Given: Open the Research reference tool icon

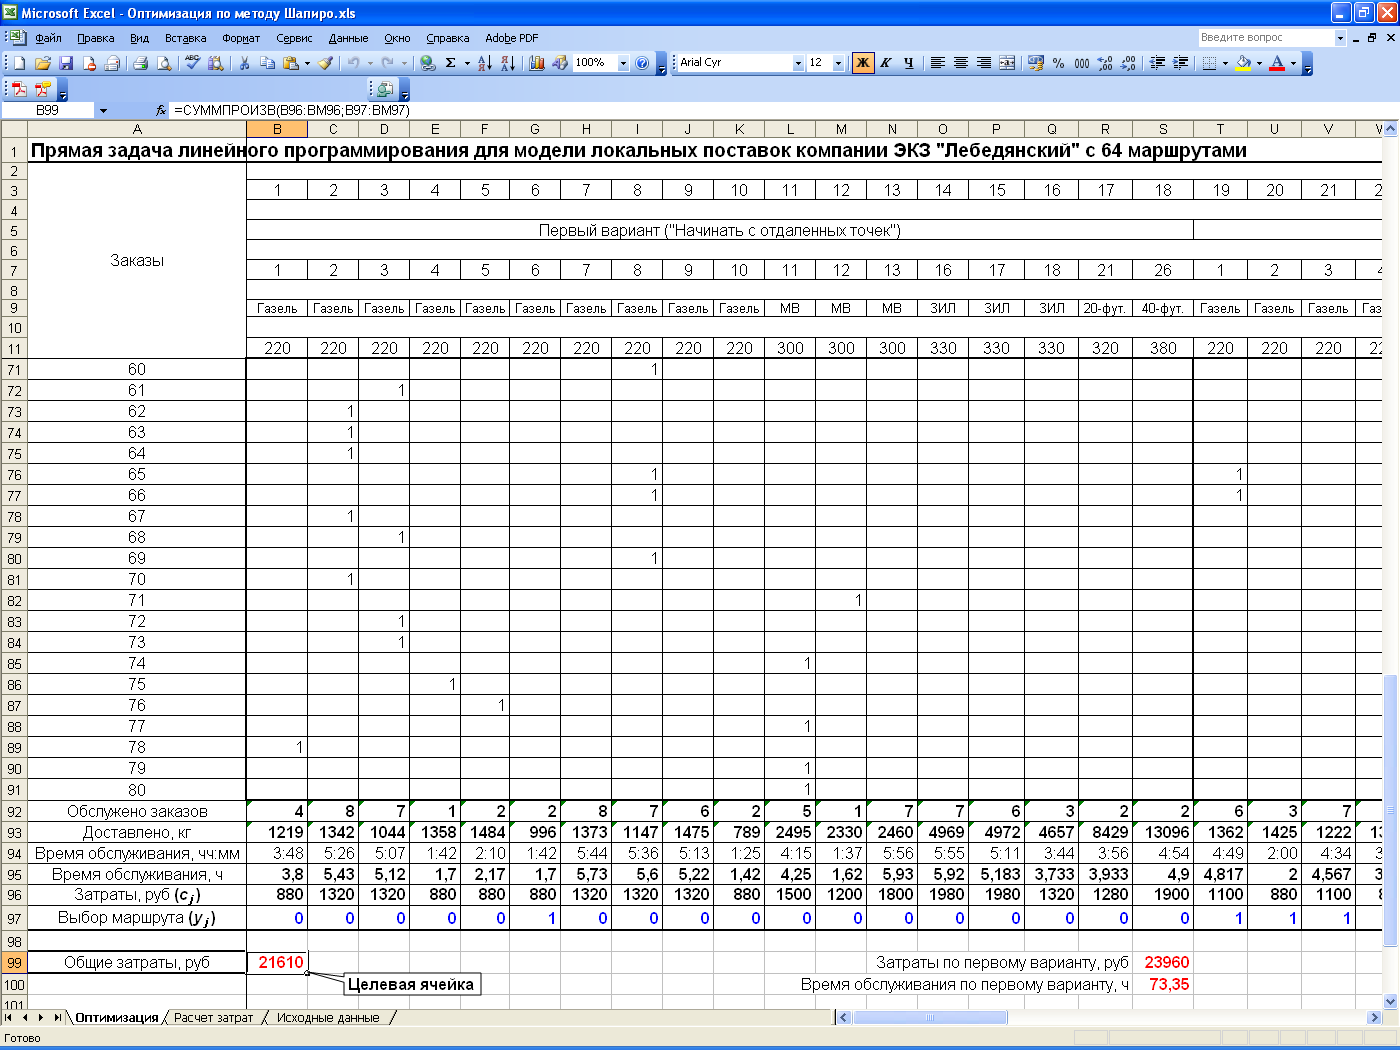Looking at the screenshot, I should tap(216, 63).
